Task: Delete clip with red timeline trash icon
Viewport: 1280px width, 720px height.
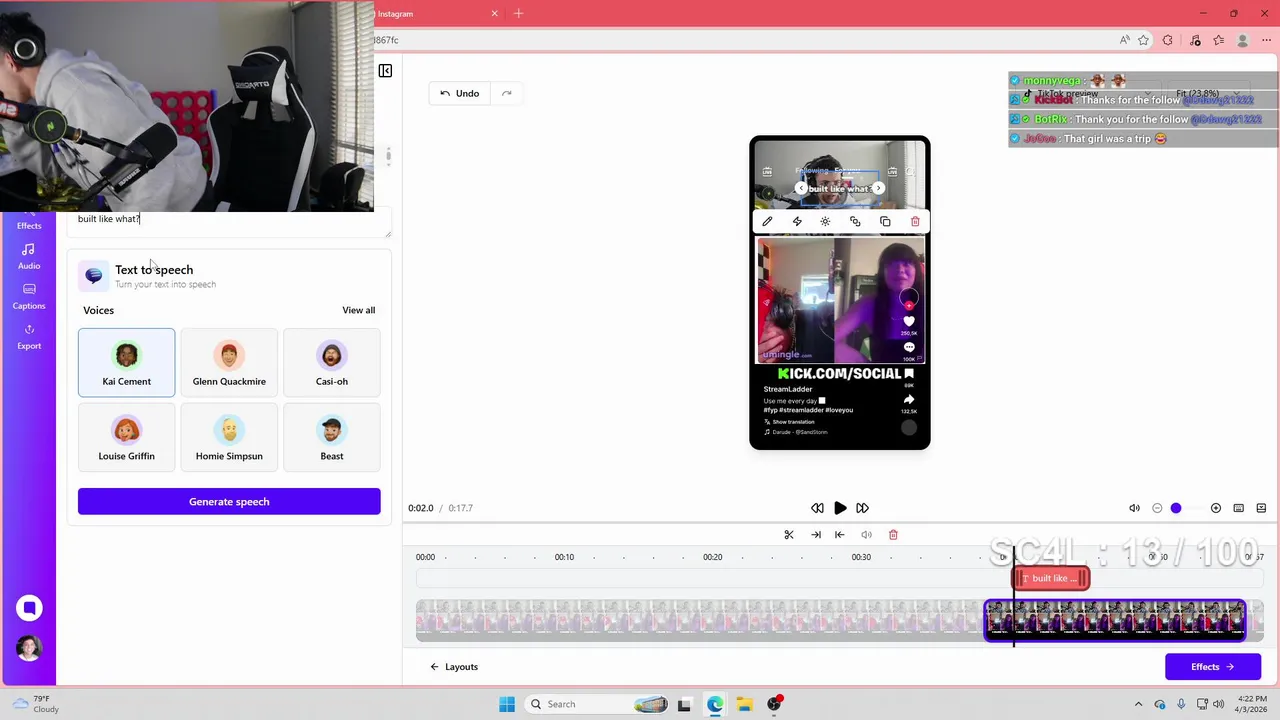Action: click(893, 535)
